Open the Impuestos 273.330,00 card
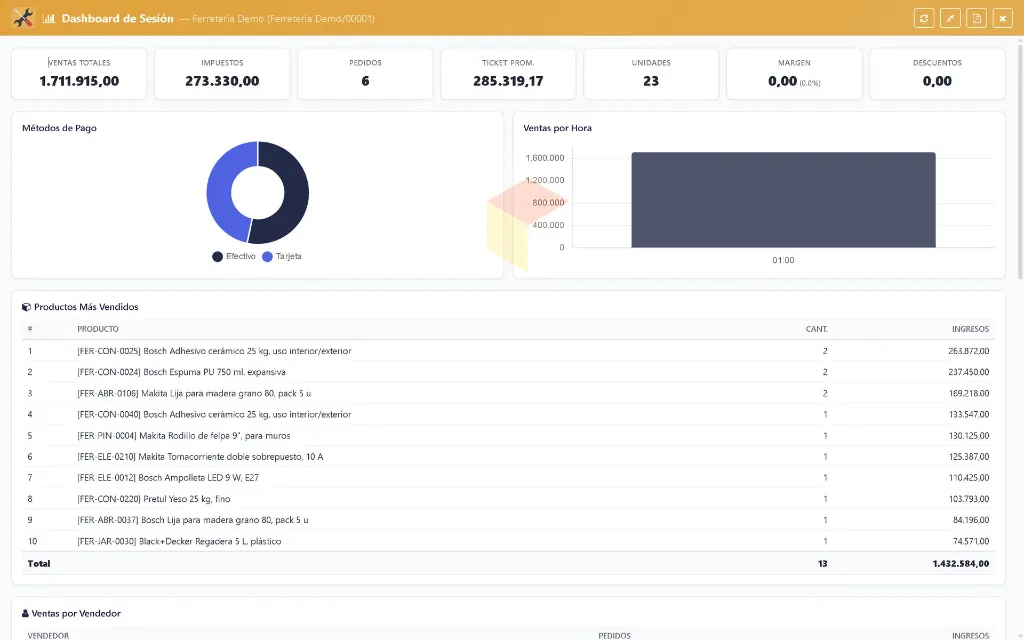 pos(222,74)
